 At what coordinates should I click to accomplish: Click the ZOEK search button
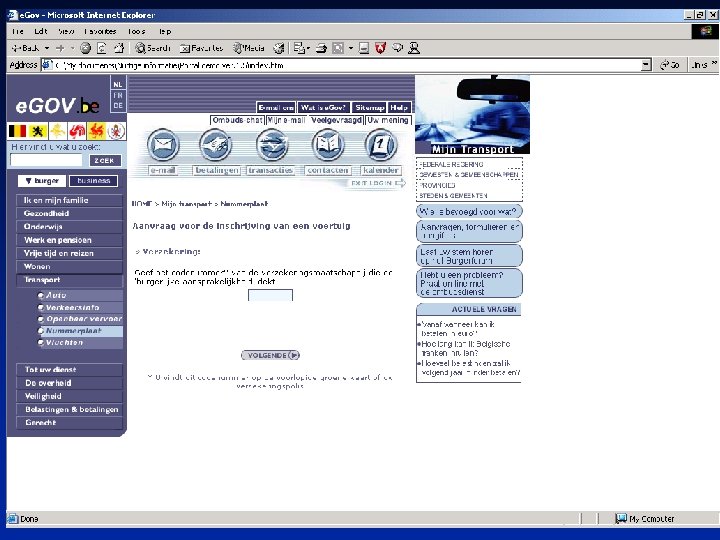[104, 160]
